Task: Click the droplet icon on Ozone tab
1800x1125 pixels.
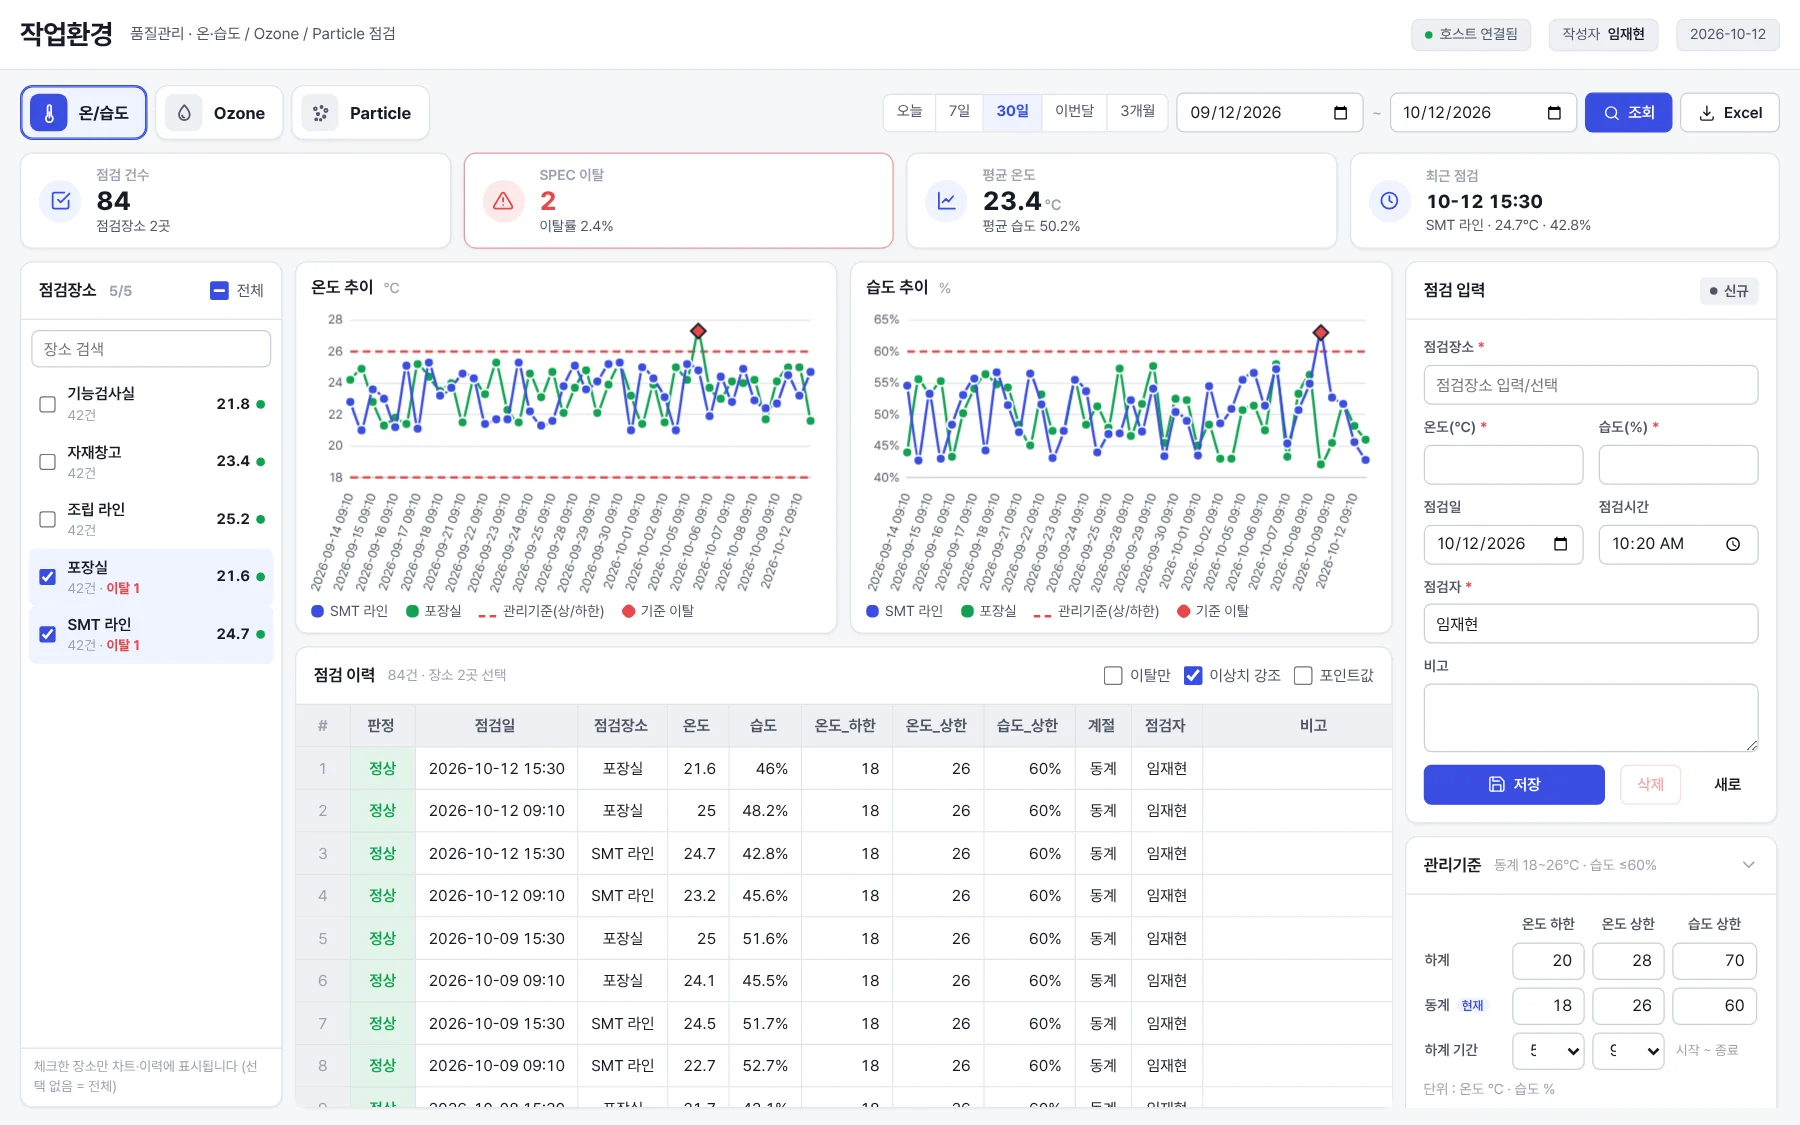Action: click(x=184, y=113)
